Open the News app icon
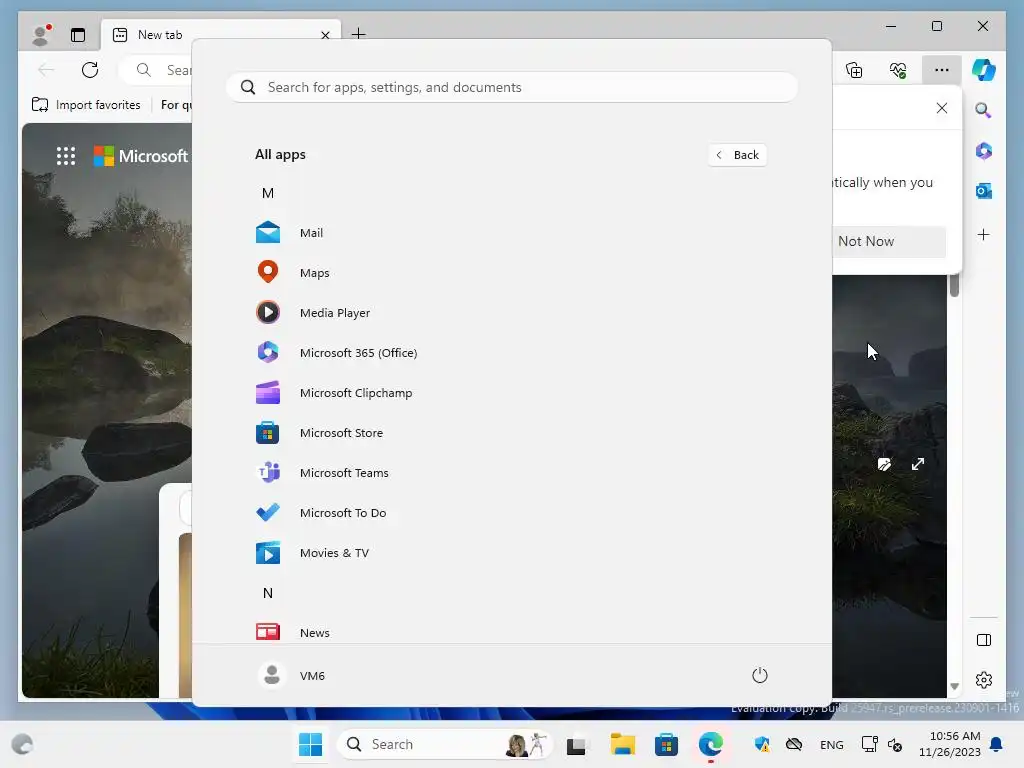The width and height of the screenshot is (1024, 768). (268, 632)
